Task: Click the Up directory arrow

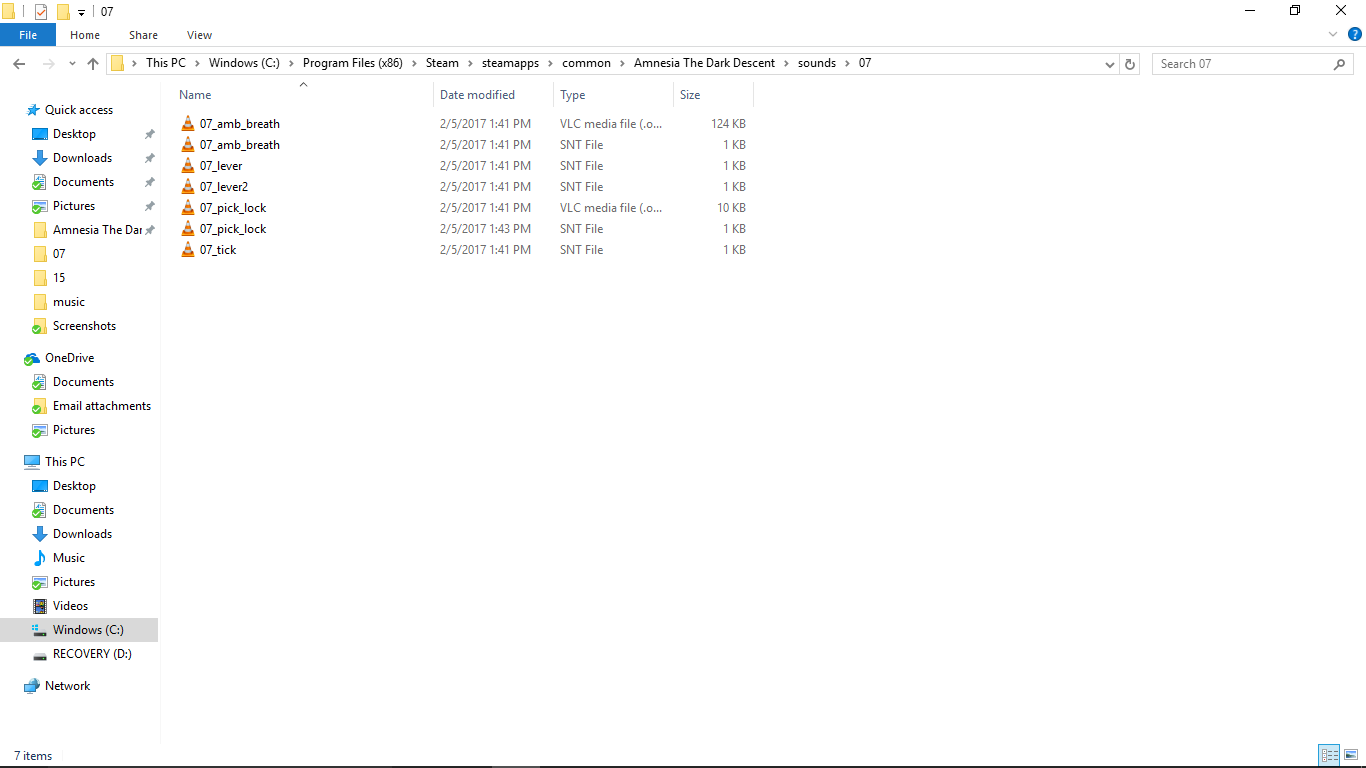Action: coord(93,63)
